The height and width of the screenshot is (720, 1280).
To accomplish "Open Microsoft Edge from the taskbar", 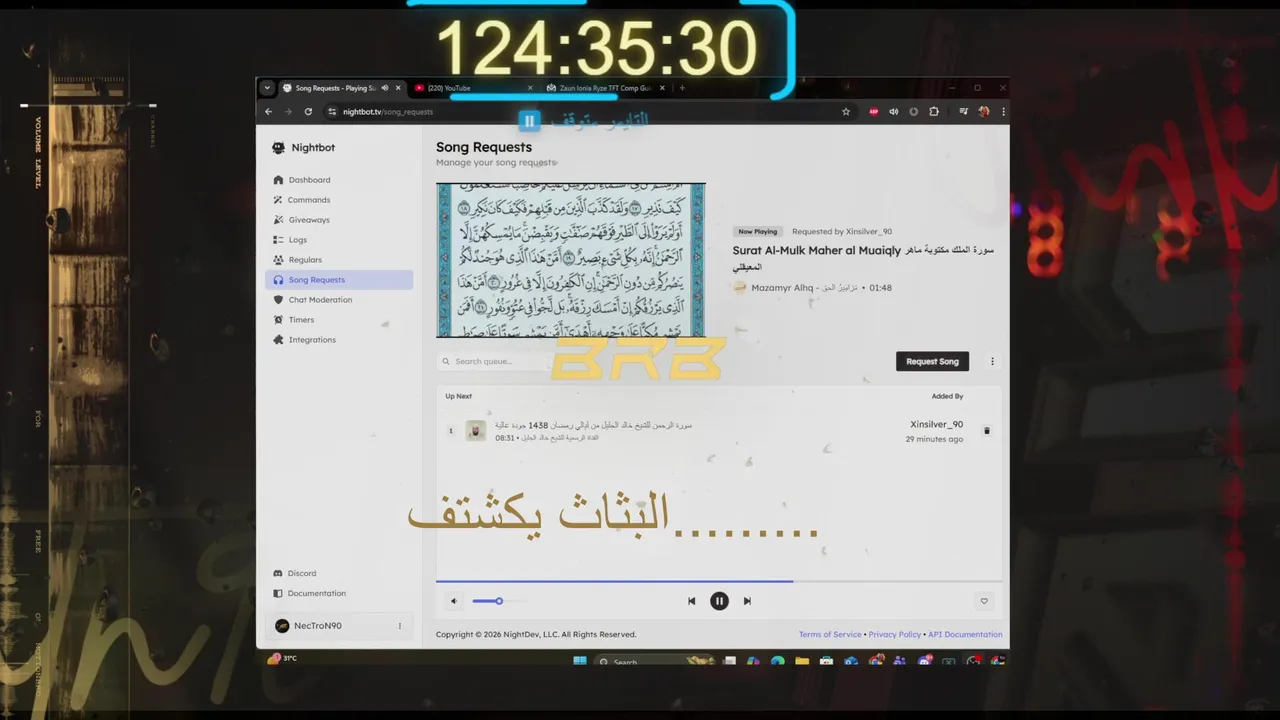I will click(777, 661).
